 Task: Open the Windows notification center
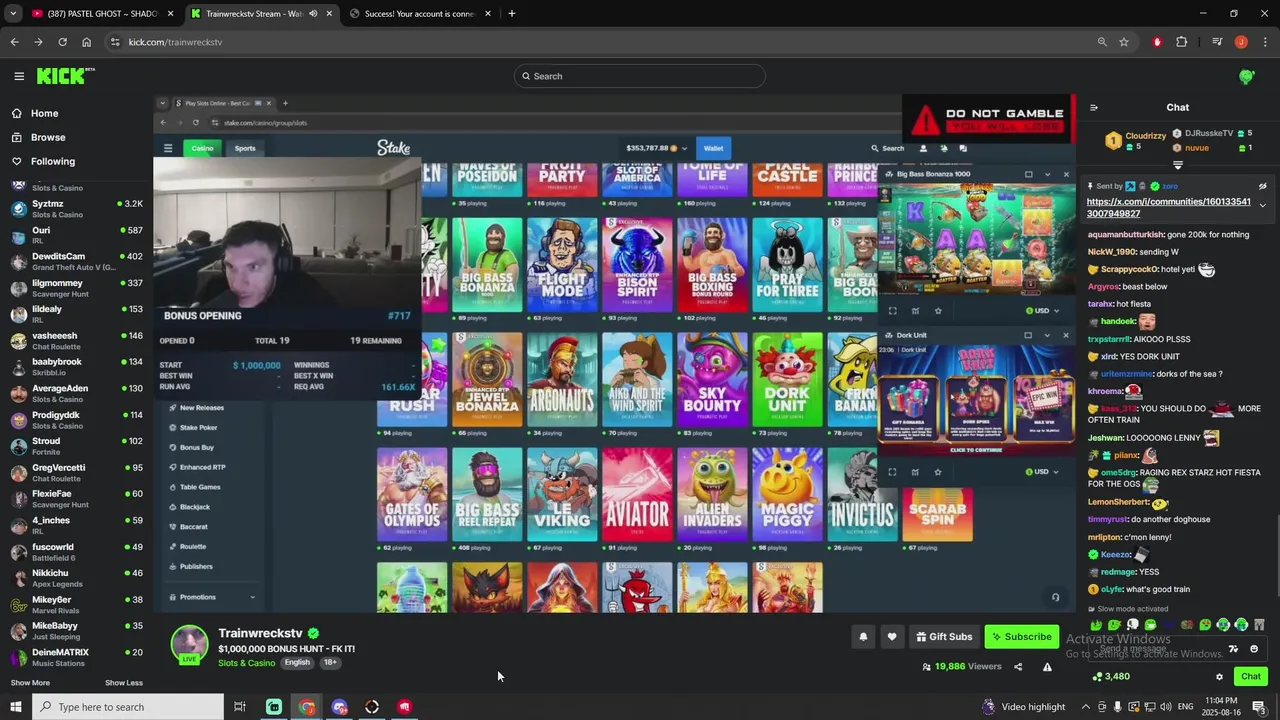tap(1258, 707)
